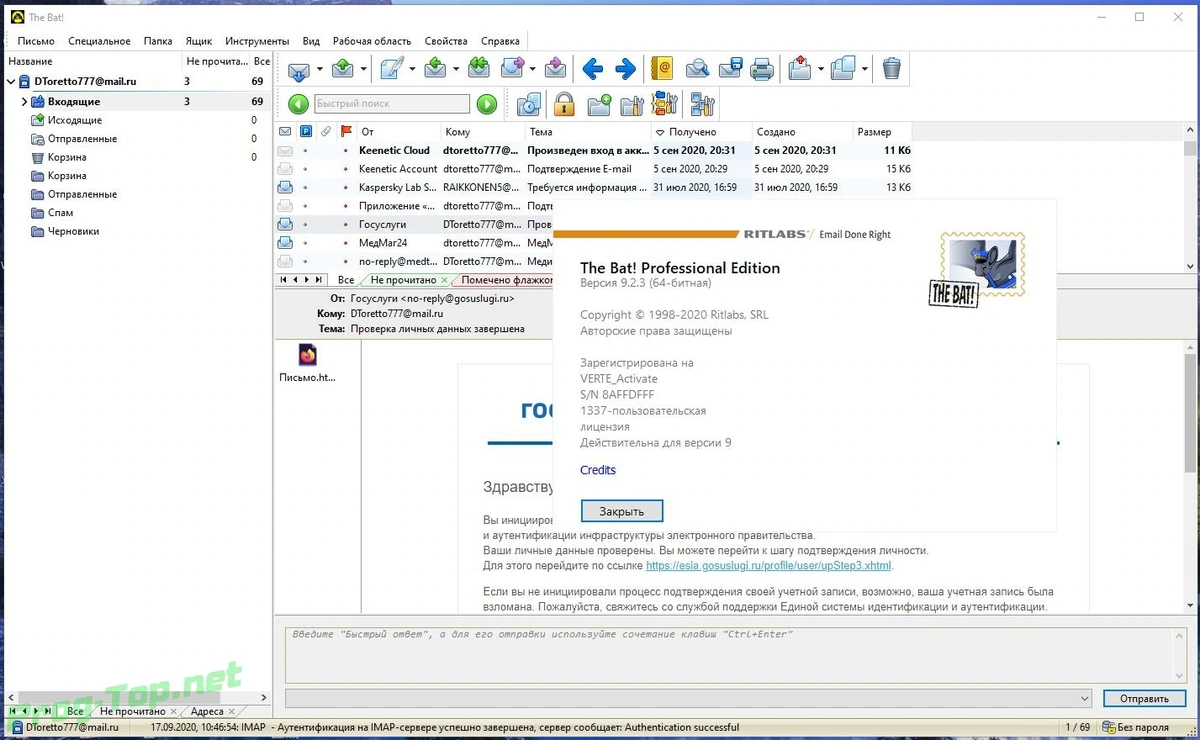Screen dimensions: 1200x740
Task: Open the Move to folder dropdown arrow
Action: point(820,69)
